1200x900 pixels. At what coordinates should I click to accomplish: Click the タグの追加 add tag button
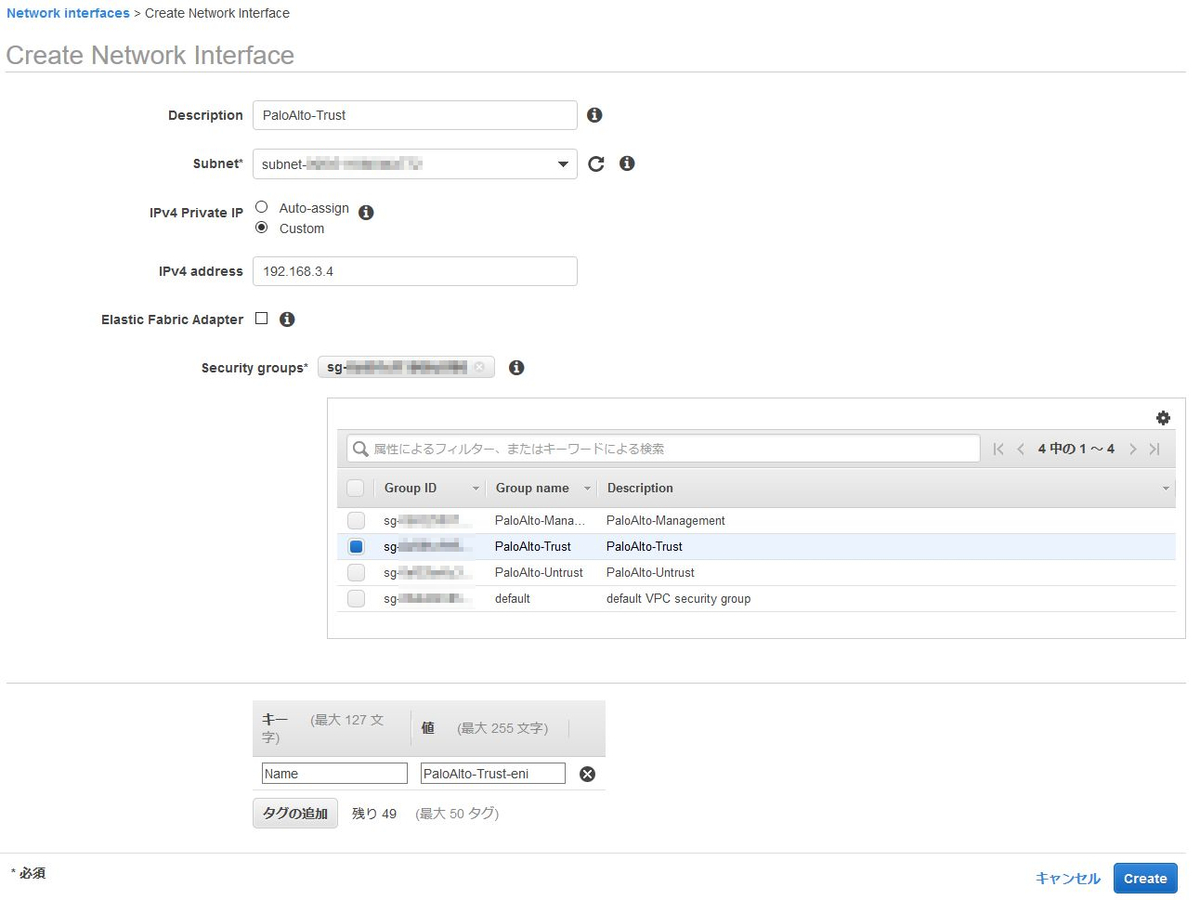pos(295,813)
